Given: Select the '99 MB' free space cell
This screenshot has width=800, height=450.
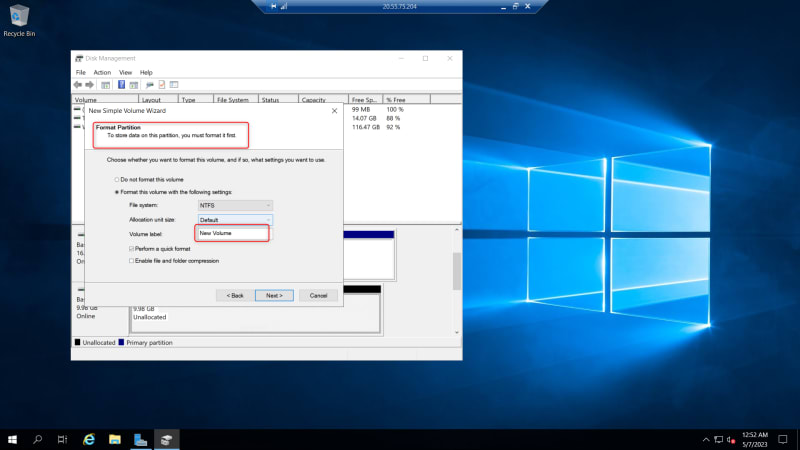Looking at the screenshot, I should tap(361, 109).
